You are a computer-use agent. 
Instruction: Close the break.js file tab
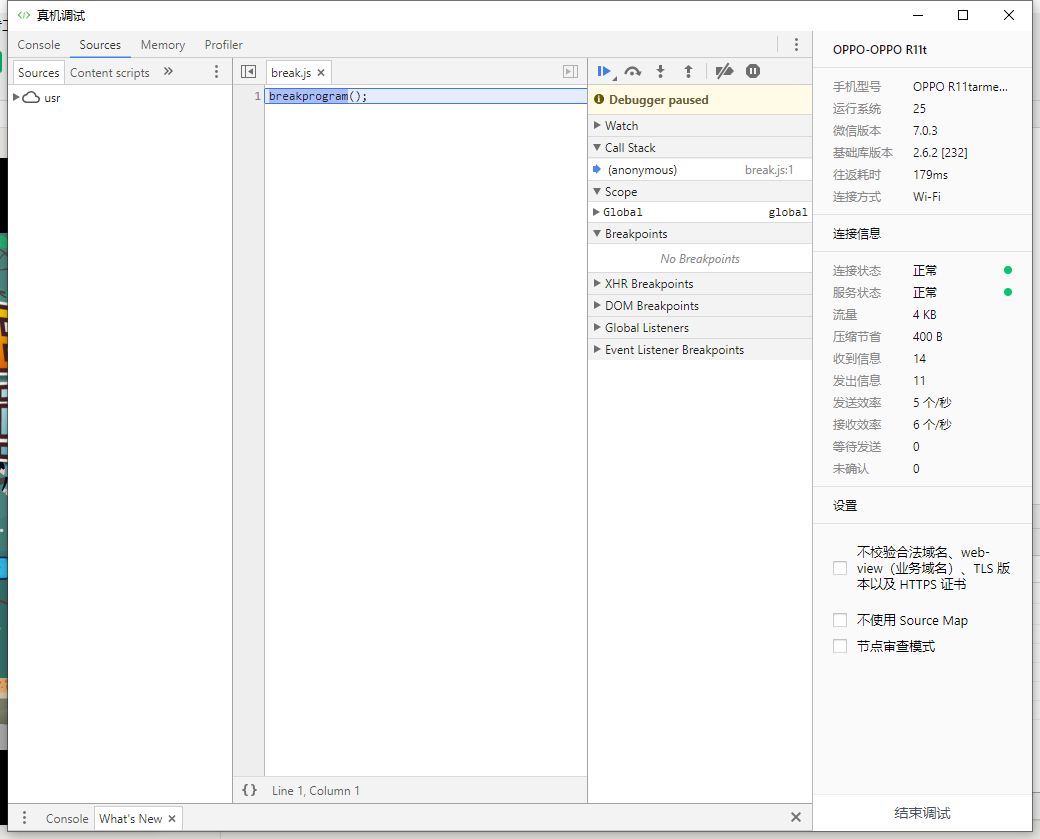coord(321,73)
